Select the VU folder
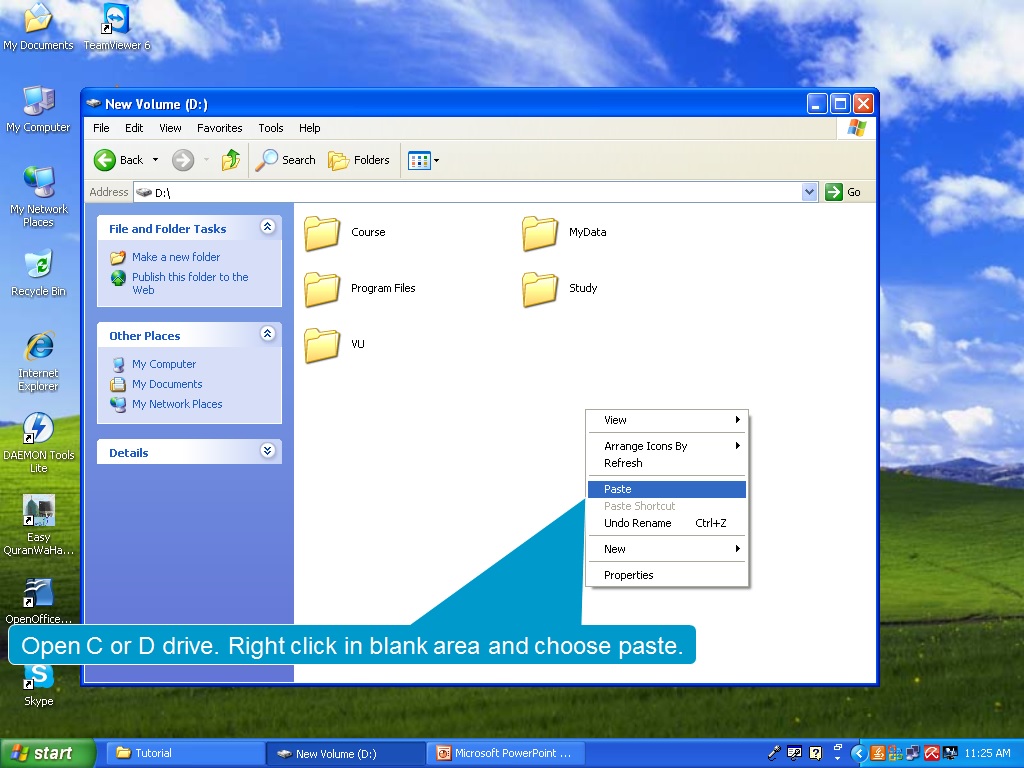Screen dimensions: 1024x768 click(334, 344)
